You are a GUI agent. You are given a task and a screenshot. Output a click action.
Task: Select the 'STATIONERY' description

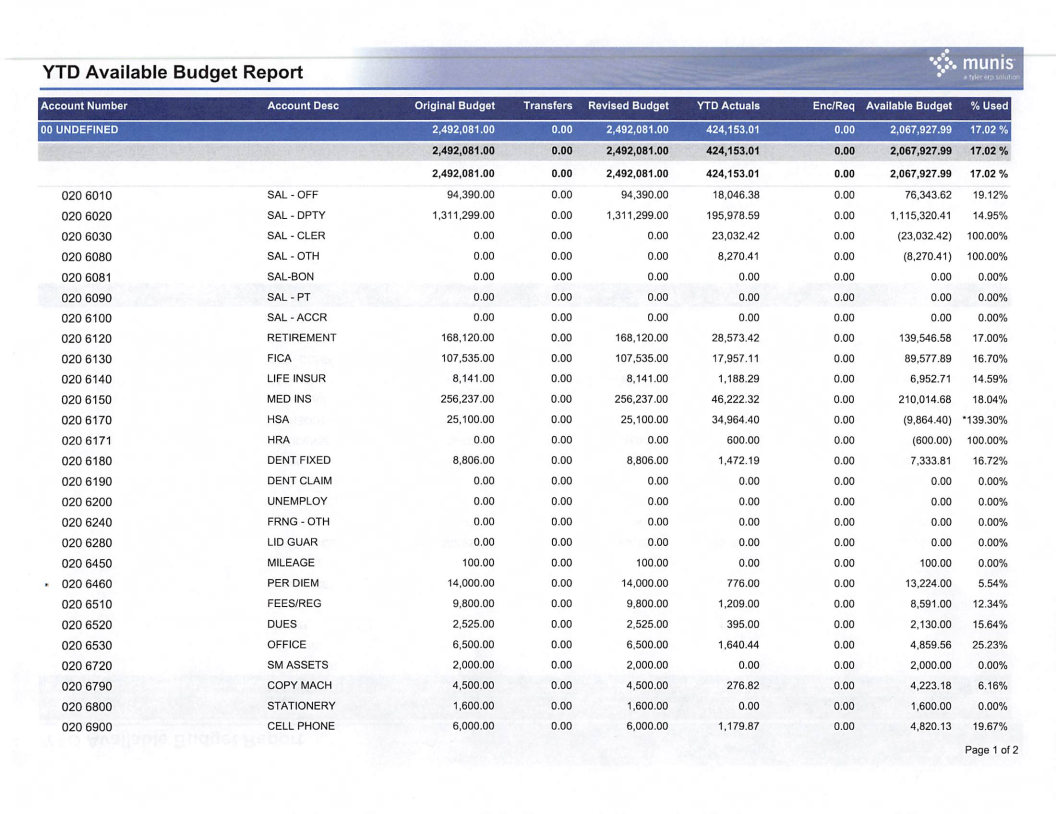[301, 706]
